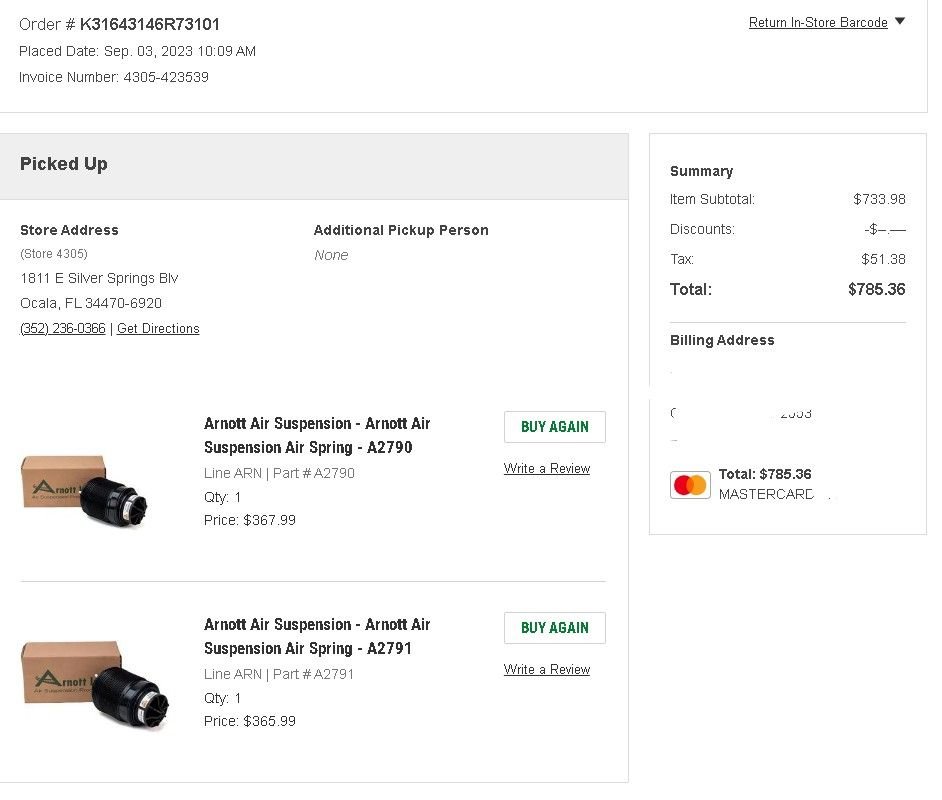Open the Arnott Air Spring A2790 product title
This screenshot has height=800, width=942.
point(317,436)
